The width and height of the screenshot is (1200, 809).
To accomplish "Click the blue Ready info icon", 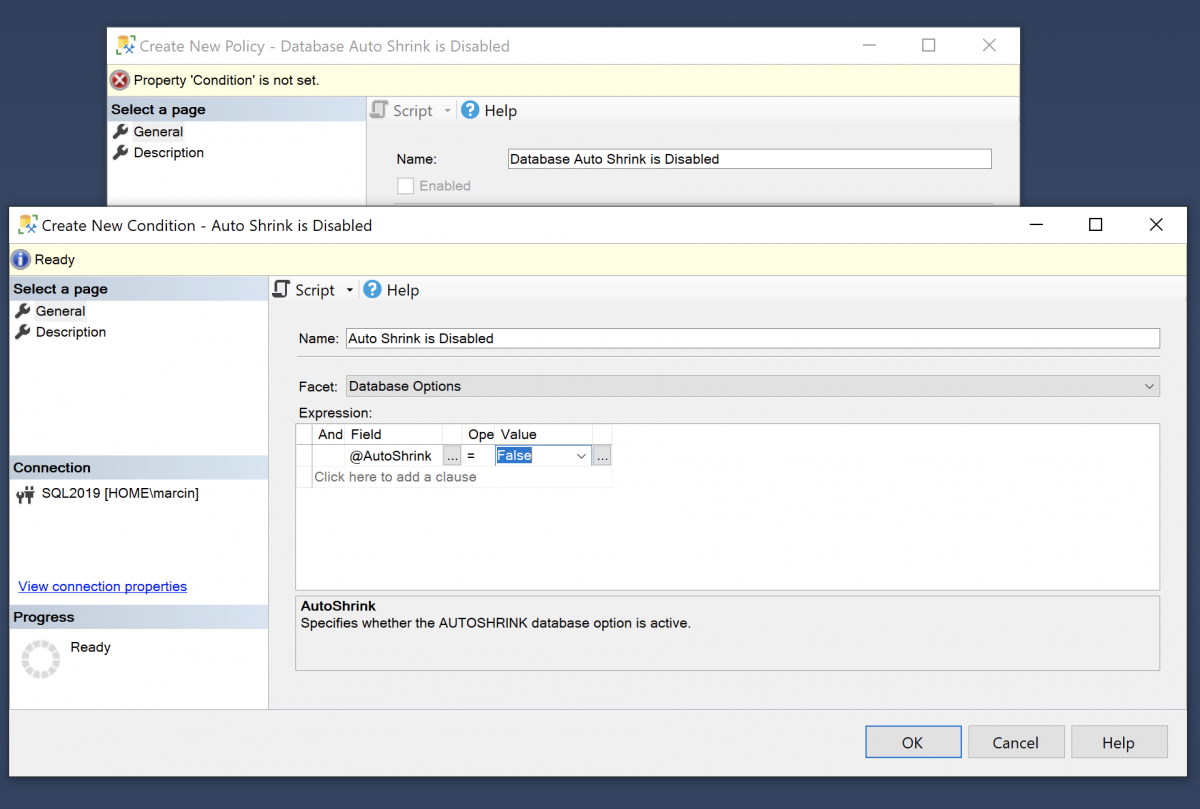I will (x=21, y=259).
